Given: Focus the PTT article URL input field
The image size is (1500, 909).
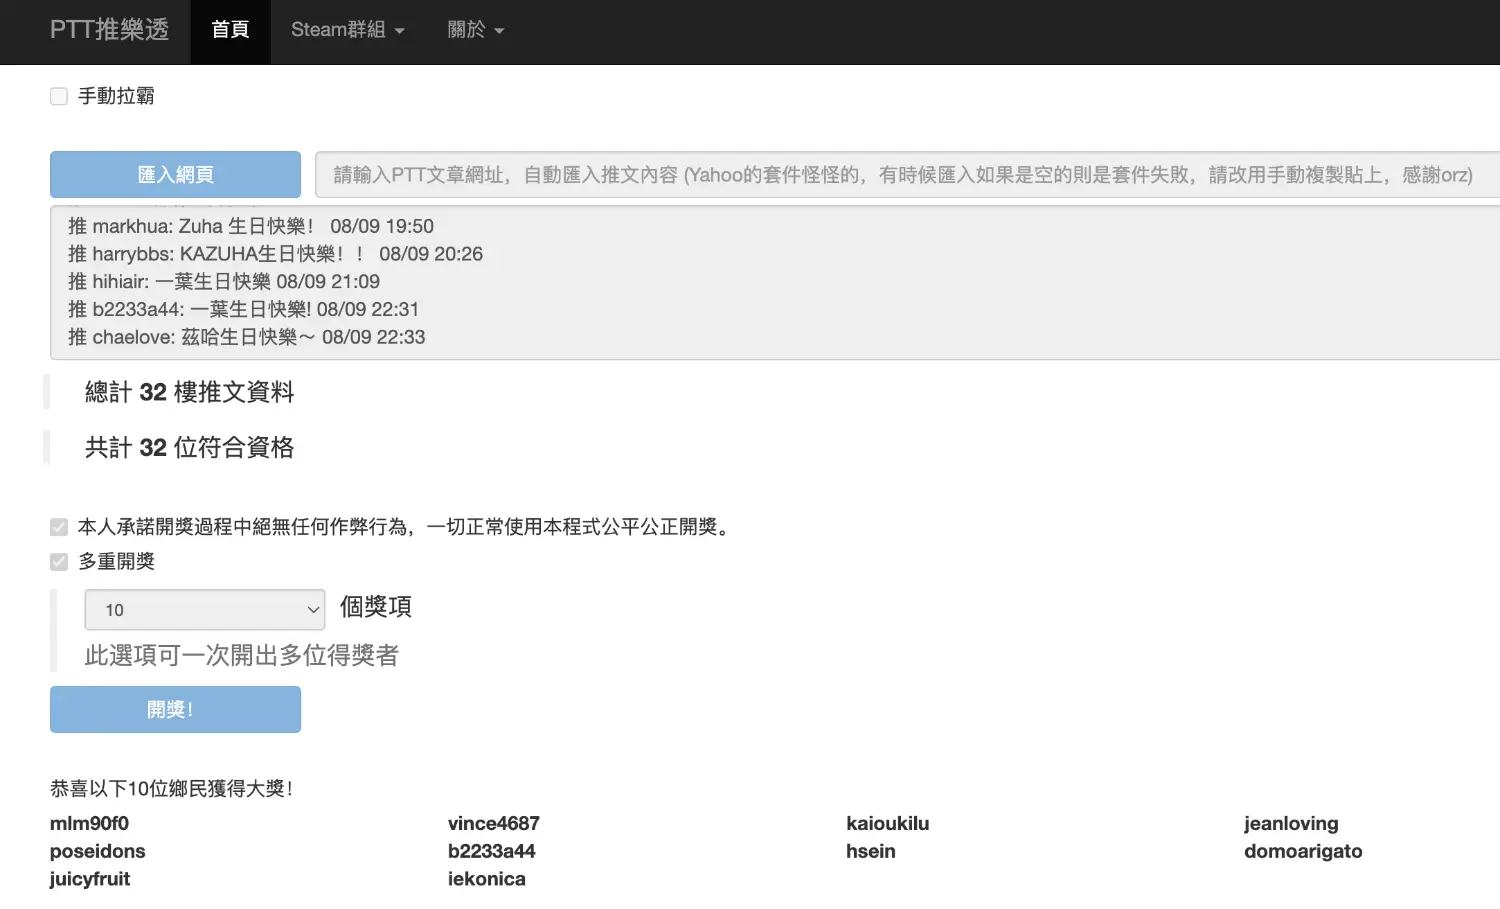Looking at the screenshot, I should click(x=905, y=175).
